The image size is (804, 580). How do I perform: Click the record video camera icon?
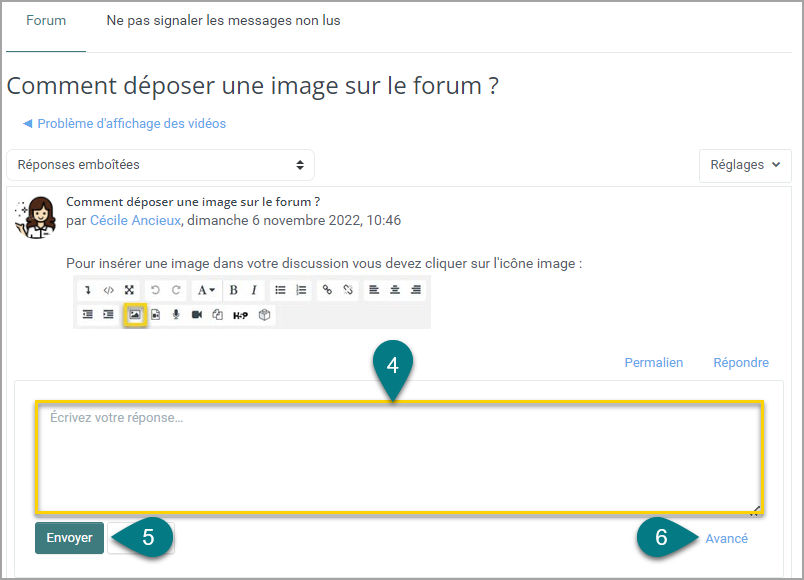point(197,314)
